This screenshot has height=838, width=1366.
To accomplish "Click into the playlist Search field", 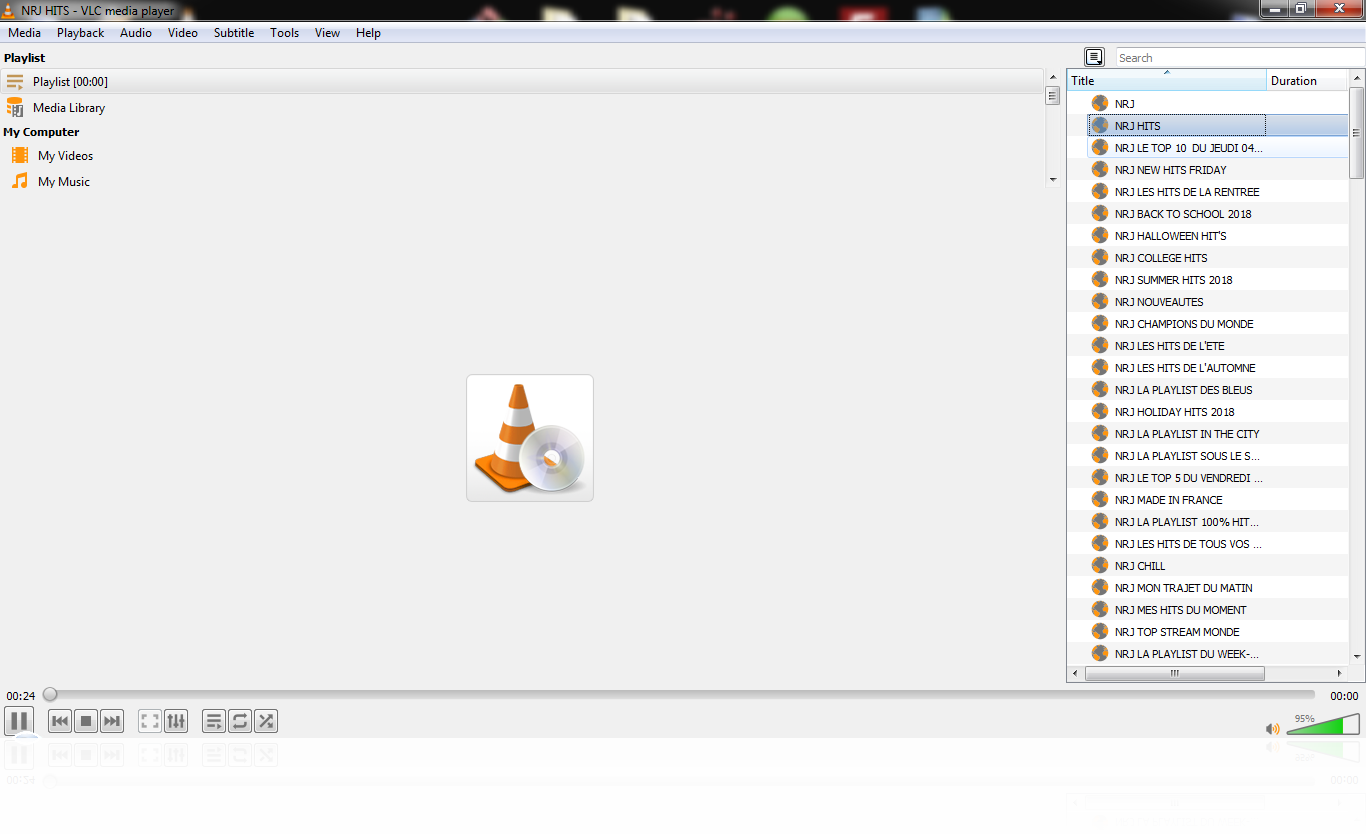I will (1238, 58).
